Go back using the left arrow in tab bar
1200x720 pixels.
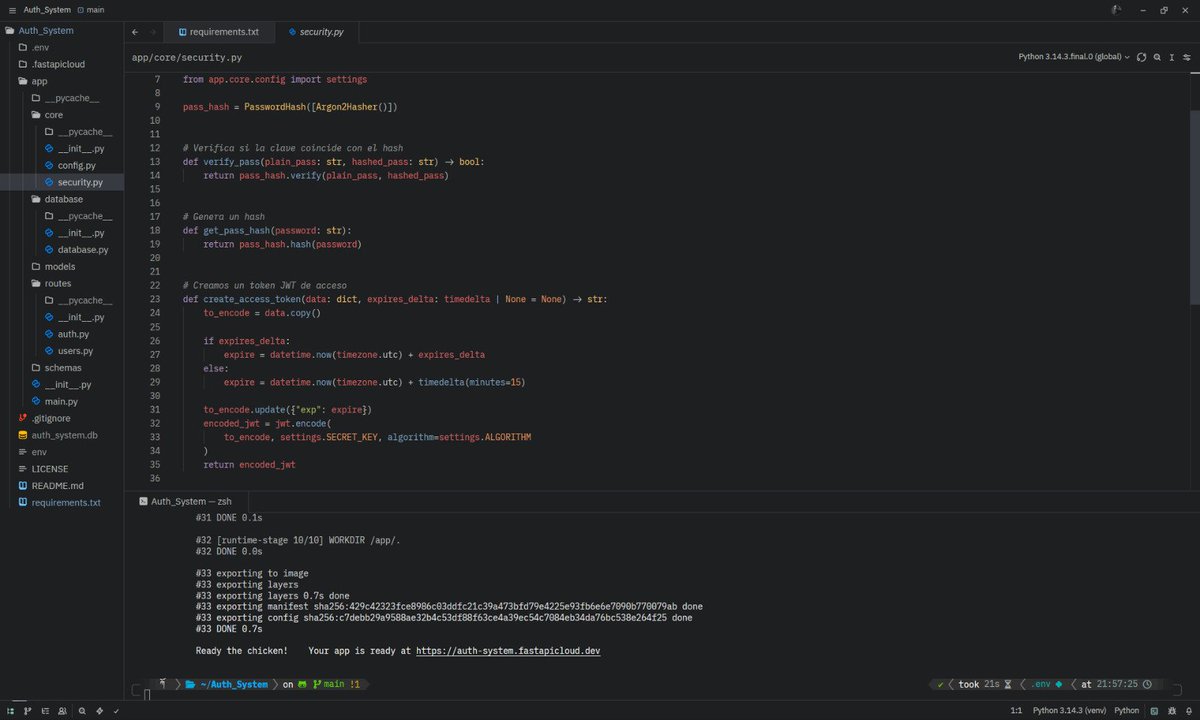click(137, 32)
